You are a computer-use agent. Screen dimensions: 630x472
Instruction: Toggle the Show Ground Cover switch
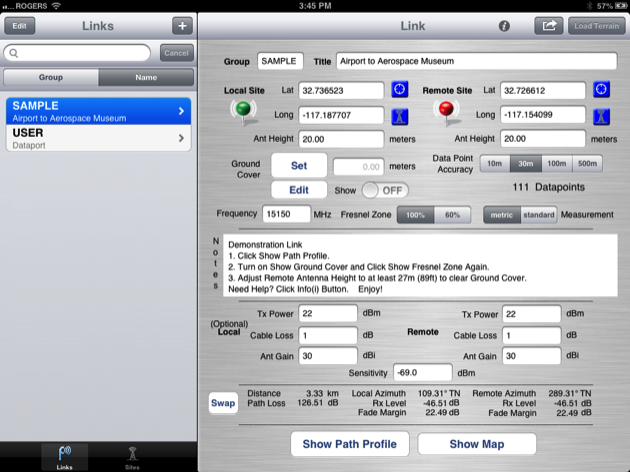(x=384, y=190)
